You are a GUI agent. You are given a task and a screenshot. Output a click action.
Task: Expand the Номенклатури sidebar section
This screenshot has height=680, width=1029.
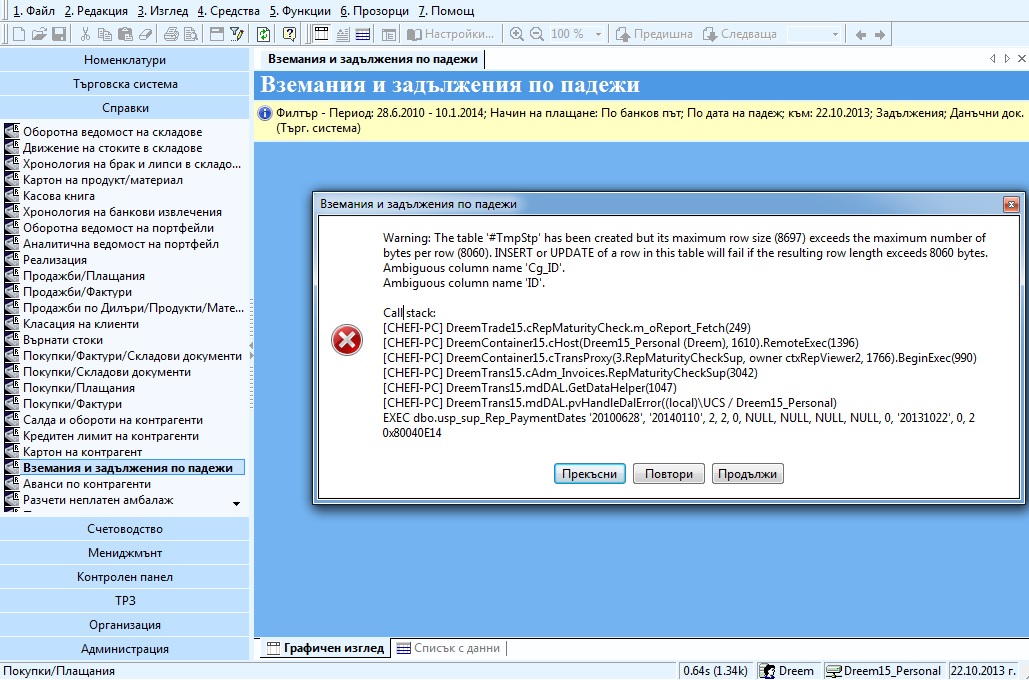pos(124,60)
